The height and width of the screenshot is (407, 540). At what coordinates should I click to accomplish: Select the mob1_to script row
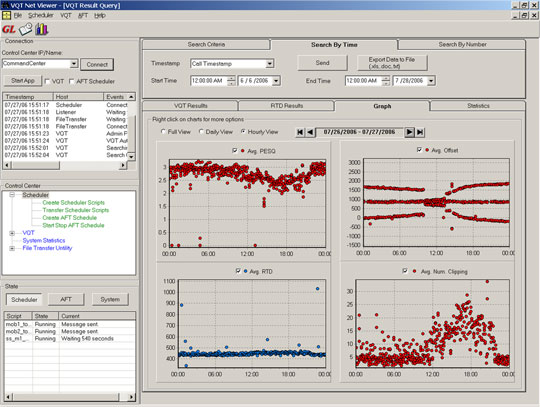tap(69, 324)
